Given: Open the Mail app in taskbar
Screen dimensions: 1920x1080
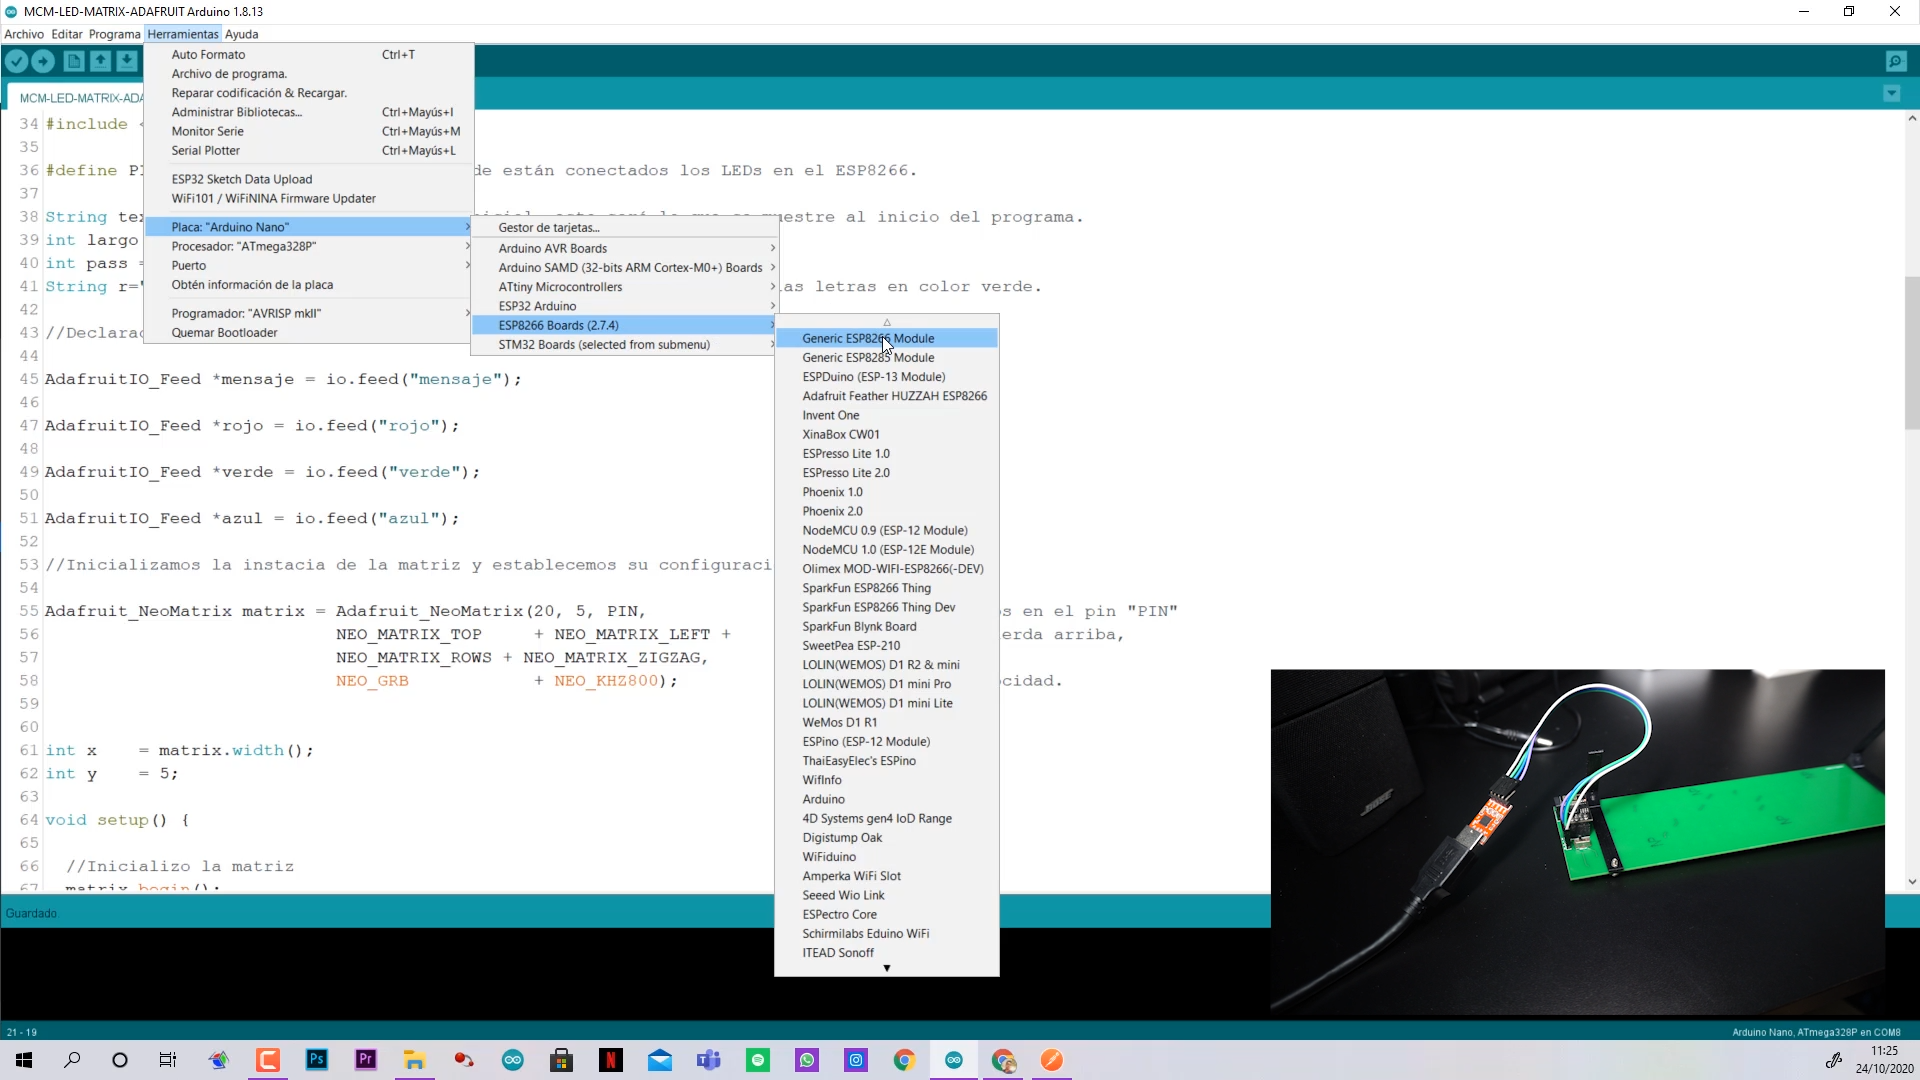Looking at the screenshot, I should click(660, 1060).
